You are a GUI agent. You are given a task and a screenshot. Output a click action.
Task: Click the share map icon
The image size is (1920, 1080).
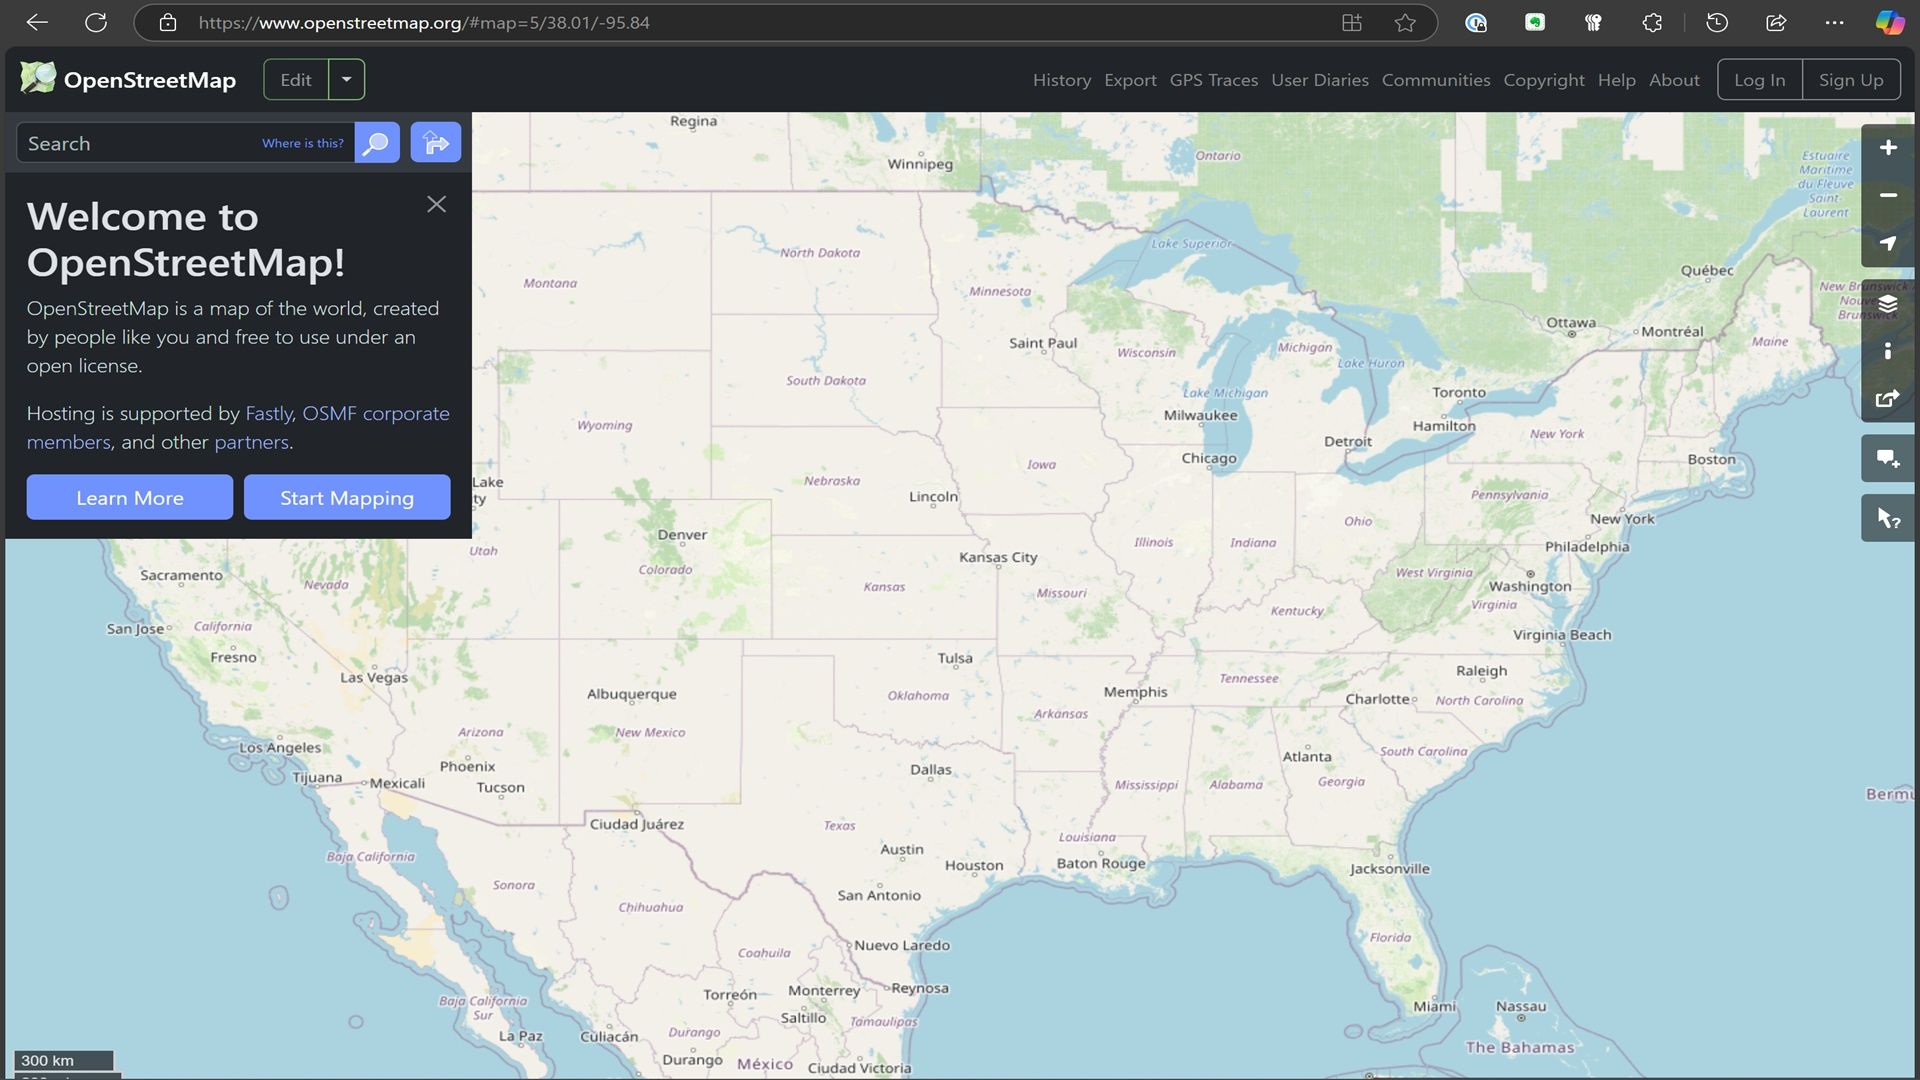tap(1888, 399)
